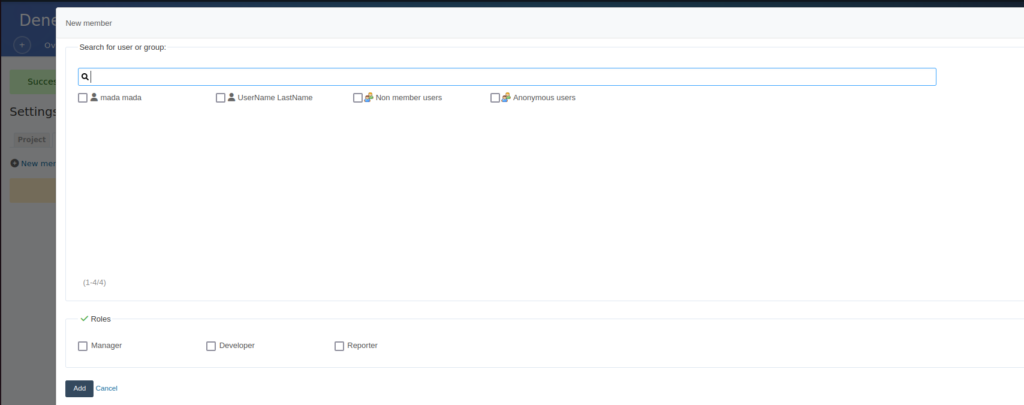Click the circled plus icon in header
The height and width of the screenshot is (405, 1024).
pyautogui.click(x=22, y=45)
